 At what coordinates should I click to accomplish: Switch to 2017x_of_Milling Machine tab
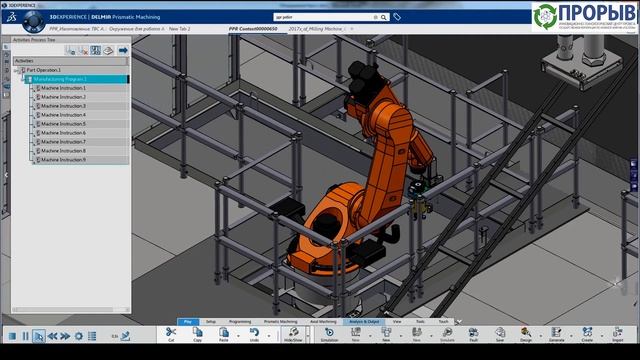click(316, 29)
